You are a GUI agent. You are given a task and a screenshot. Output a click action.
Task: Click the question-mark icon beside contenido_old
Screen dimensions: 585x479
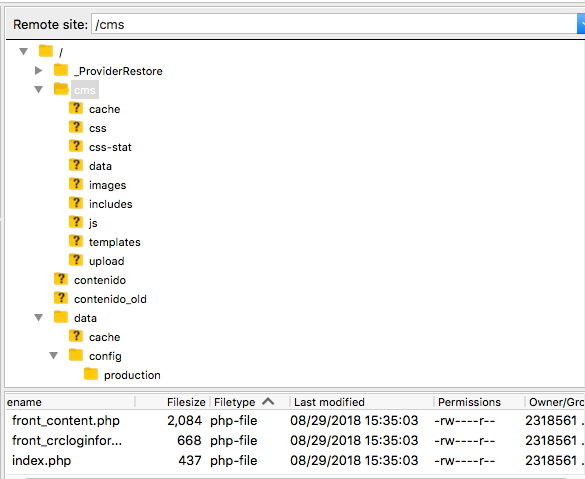61,298
